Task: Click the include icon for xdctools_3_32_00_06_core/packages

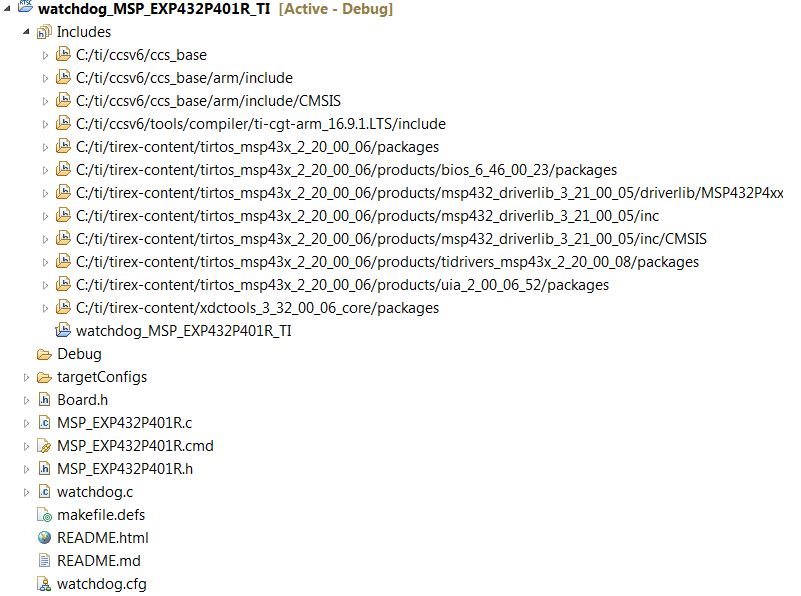Action: pos(63,307)
